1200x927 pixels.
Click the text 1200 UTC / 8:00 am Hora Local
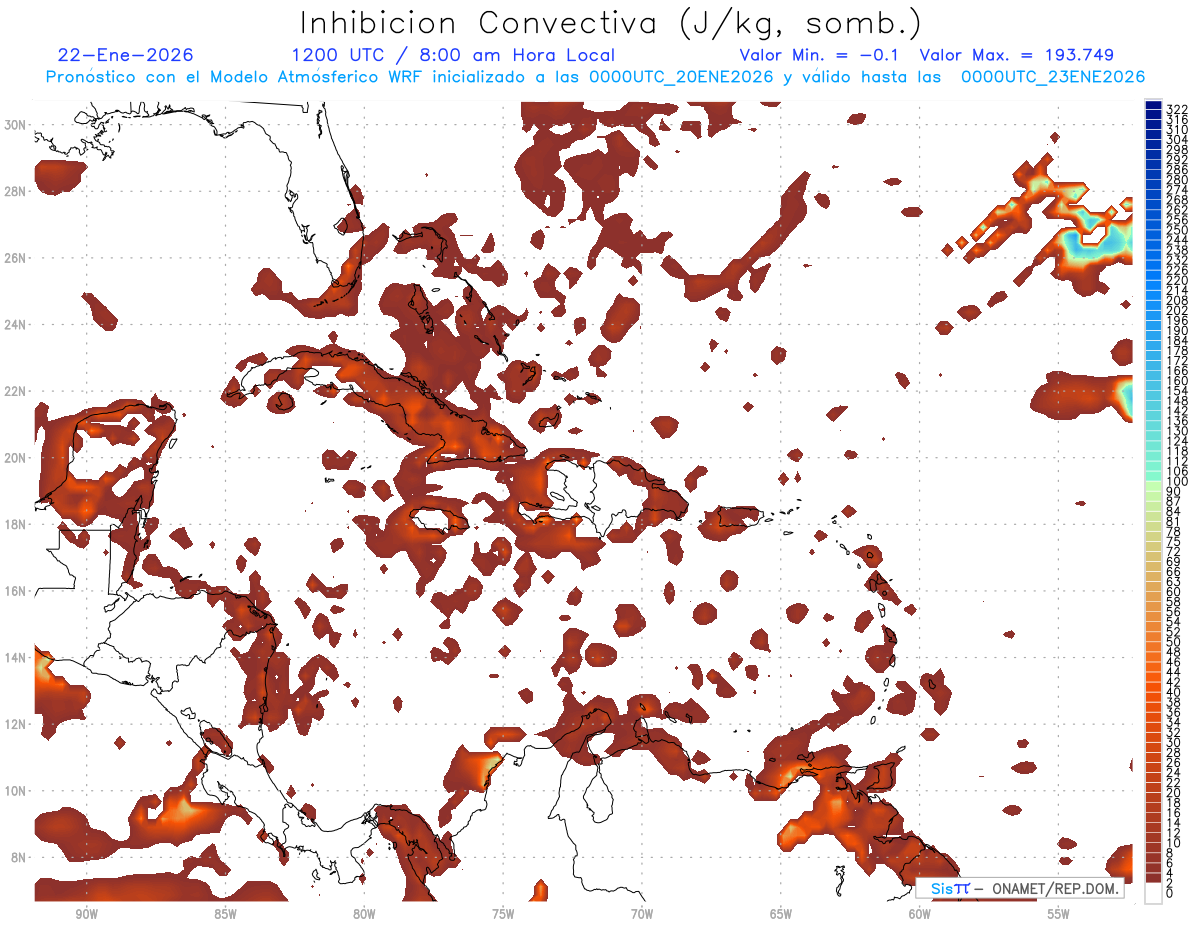click(x=453, y=55)
